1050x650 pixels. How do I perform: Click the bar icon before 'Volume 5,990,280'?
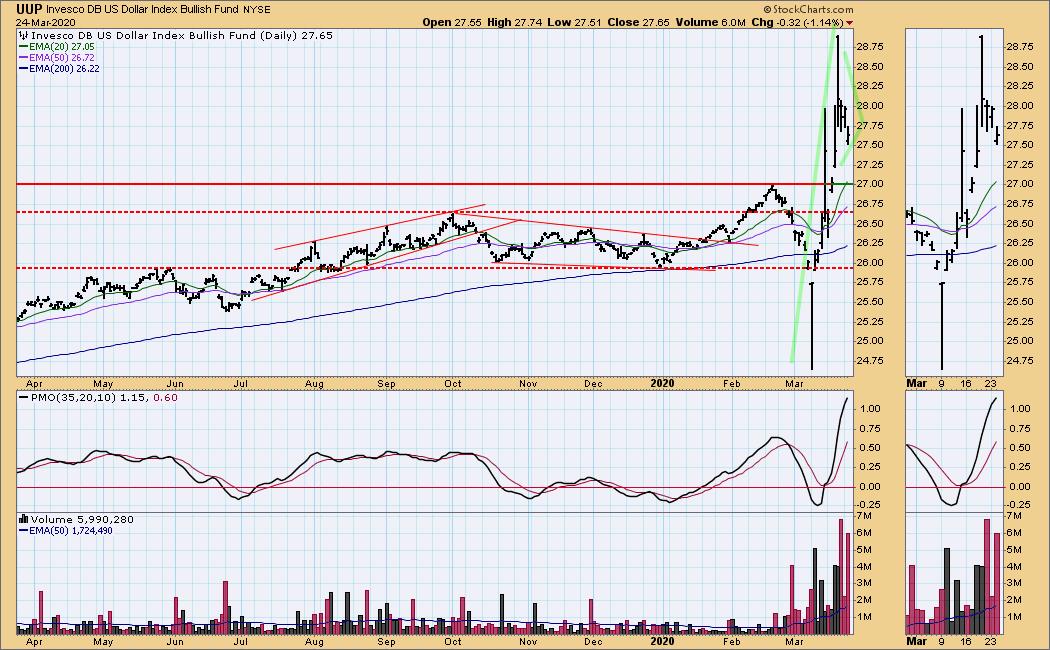(24, 519)
